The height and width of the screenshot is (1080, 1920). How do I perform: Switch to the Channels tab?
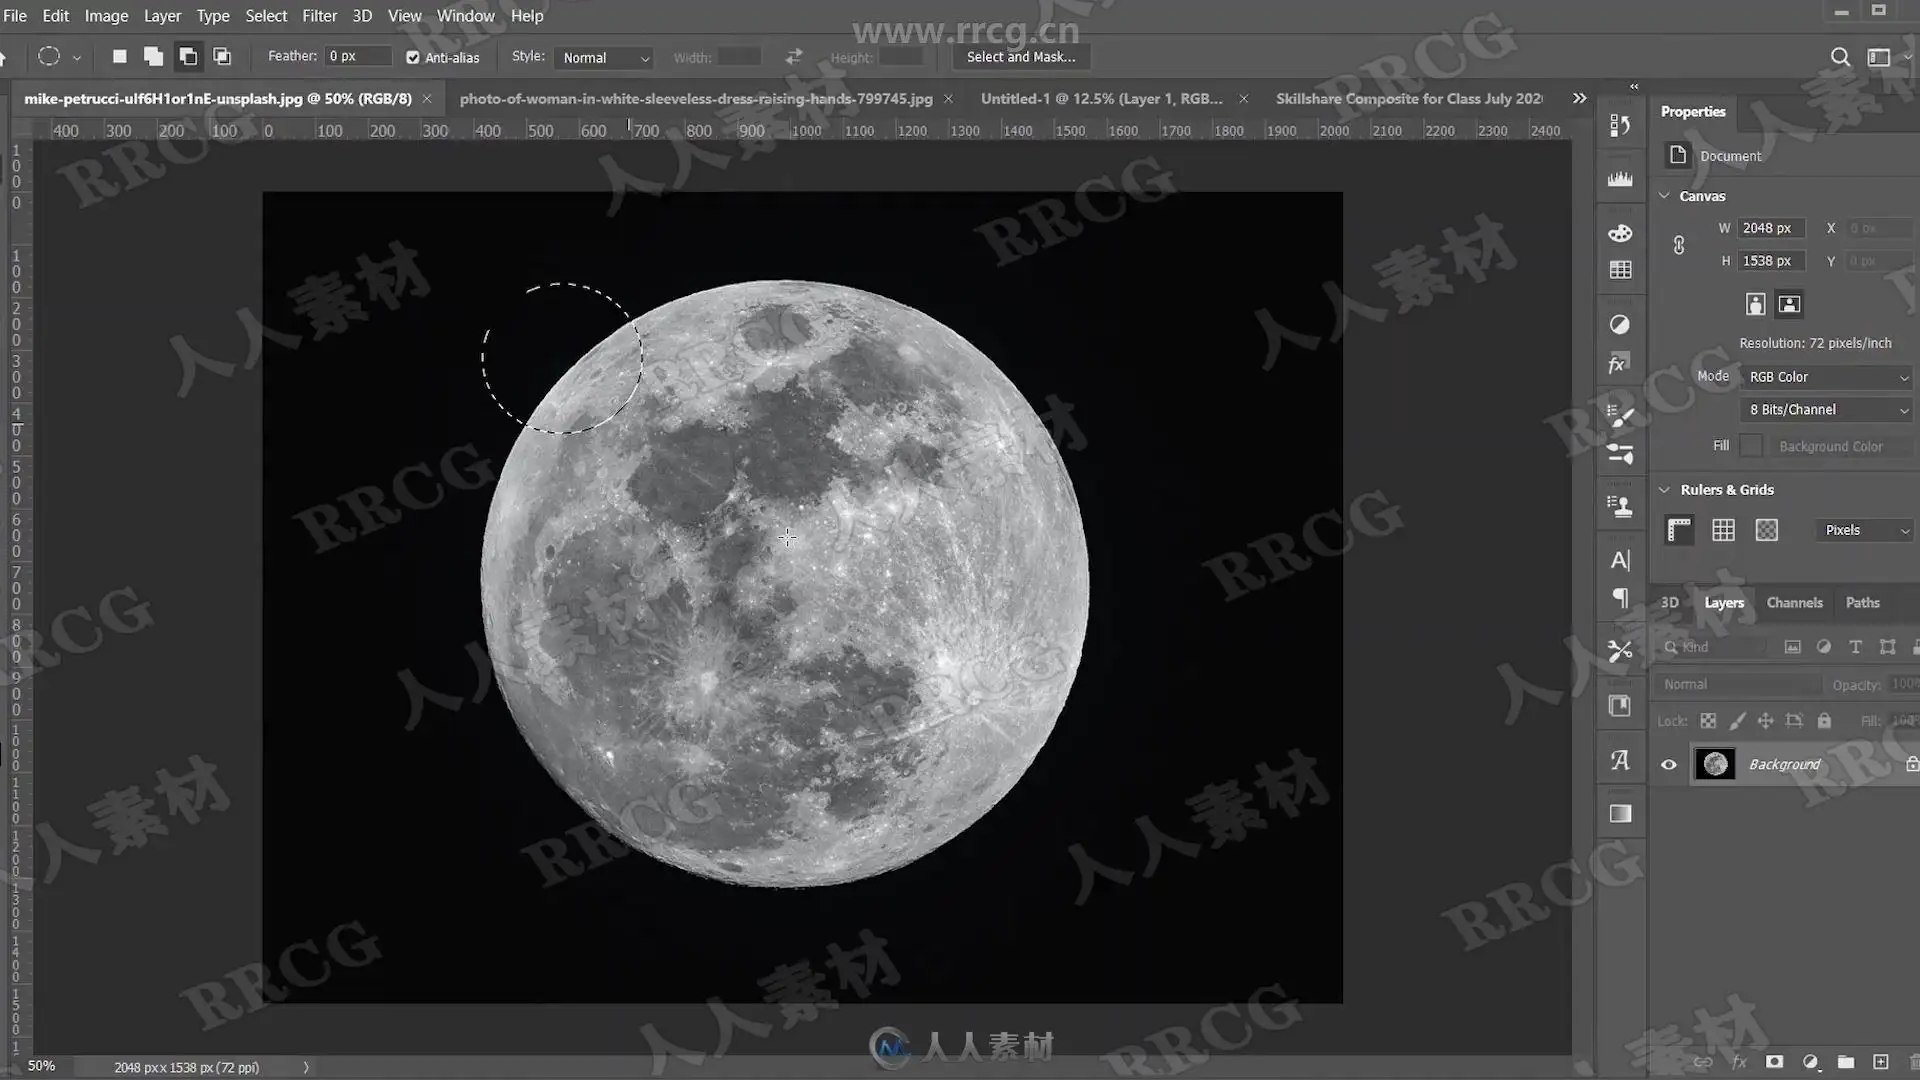(1794, 603)
